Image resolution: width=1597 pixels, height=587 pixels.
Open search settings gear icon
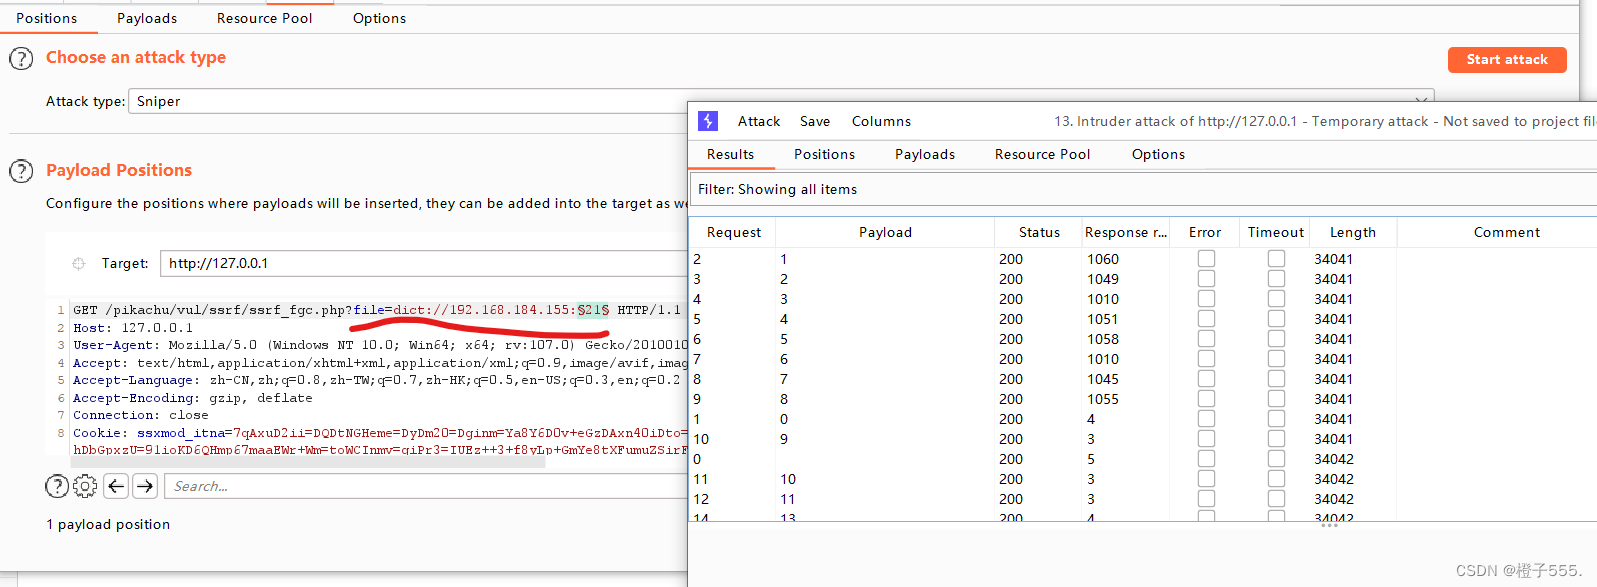click(x=86, y=486)
